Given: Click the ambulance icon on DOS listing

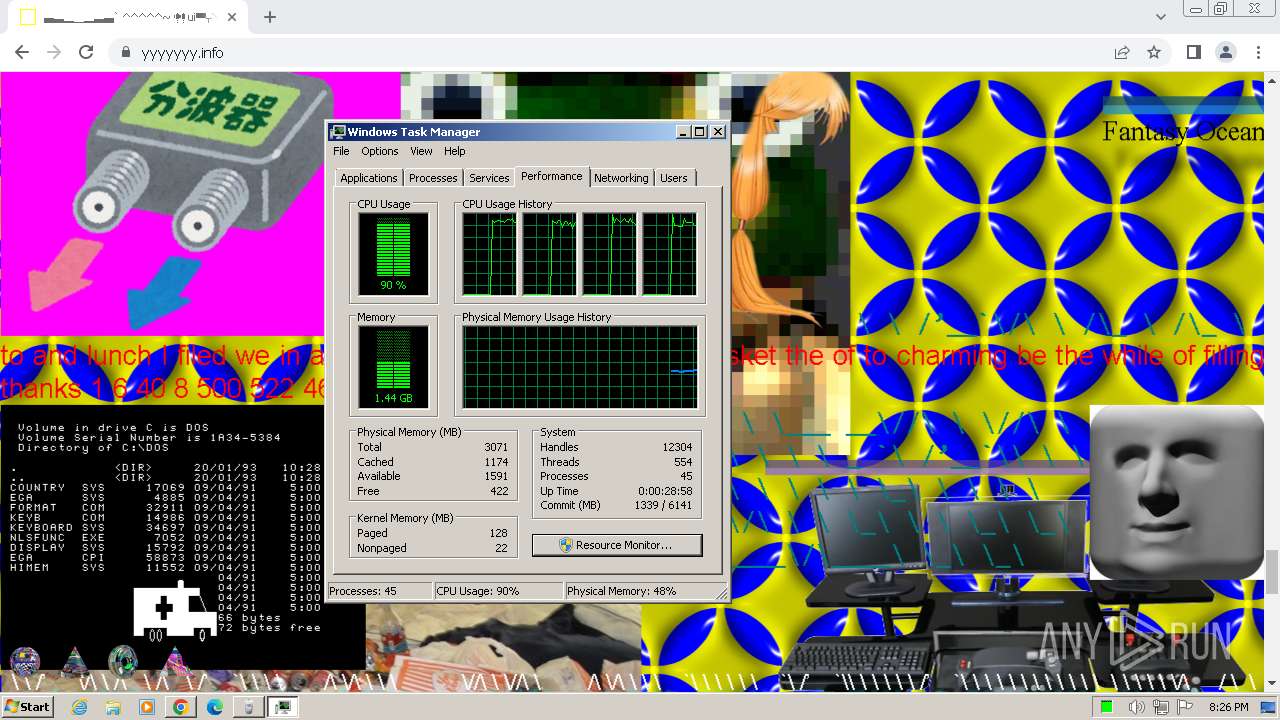Looking at the screenshot, I should pyautogui.click(x=174, y=610).
